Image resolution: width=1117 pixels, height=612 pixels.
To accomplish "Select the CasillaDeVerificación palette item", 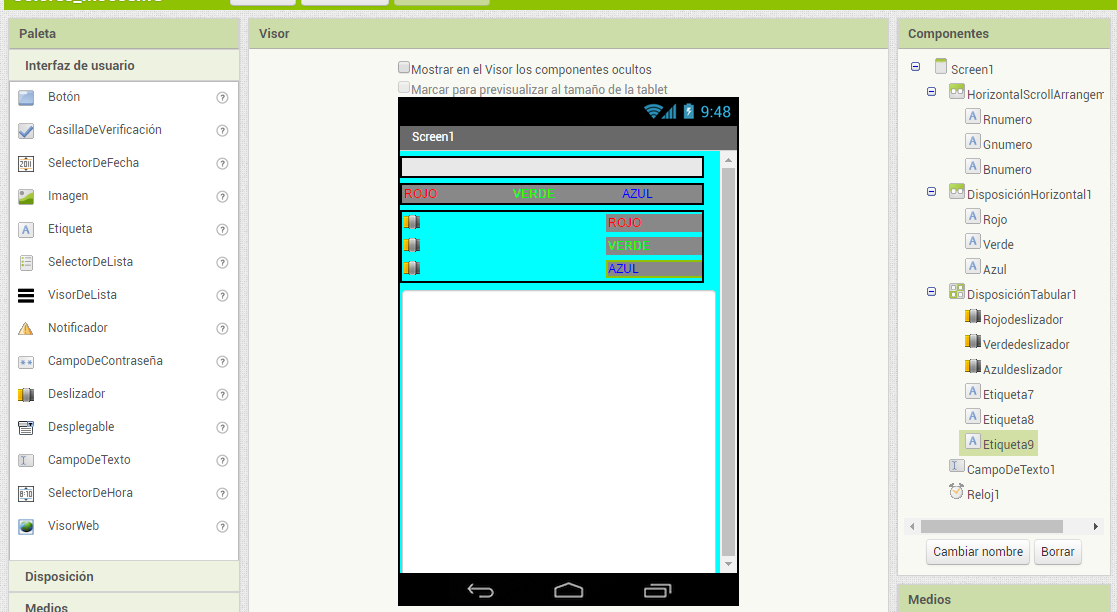I will coord(25,129).
